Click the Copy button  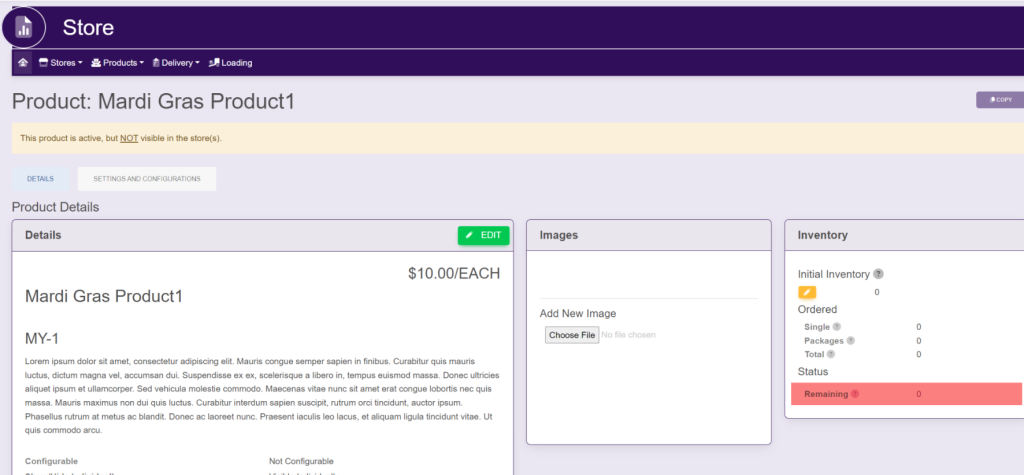[999, 100]
